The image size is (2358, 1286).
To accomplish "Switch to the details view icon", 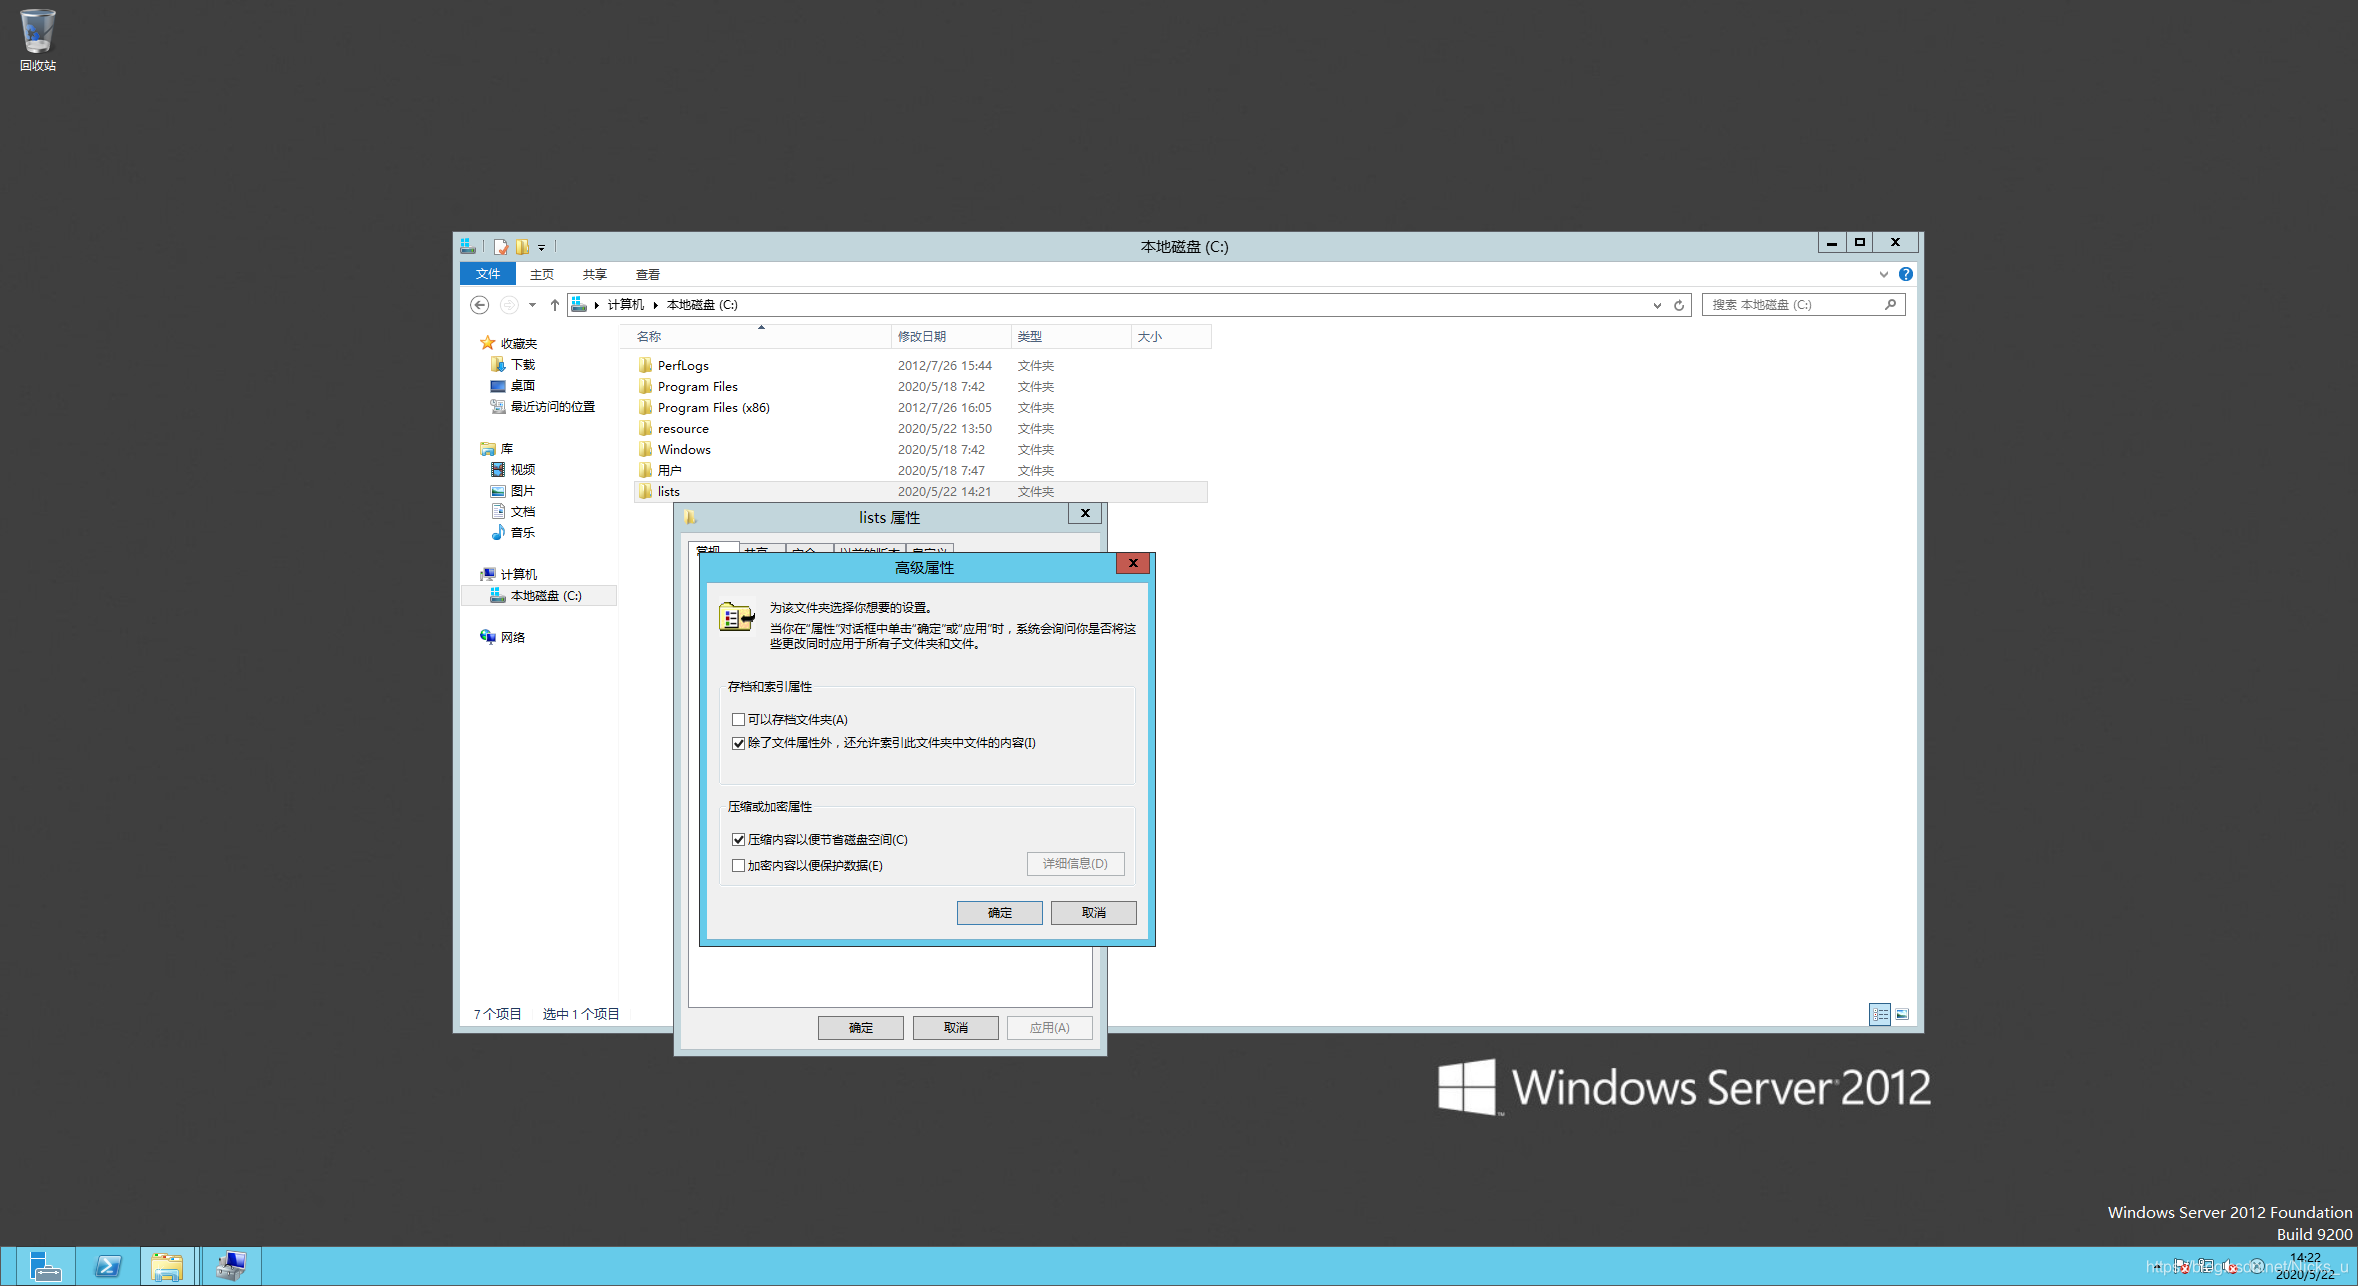I will [1879, 1014].
